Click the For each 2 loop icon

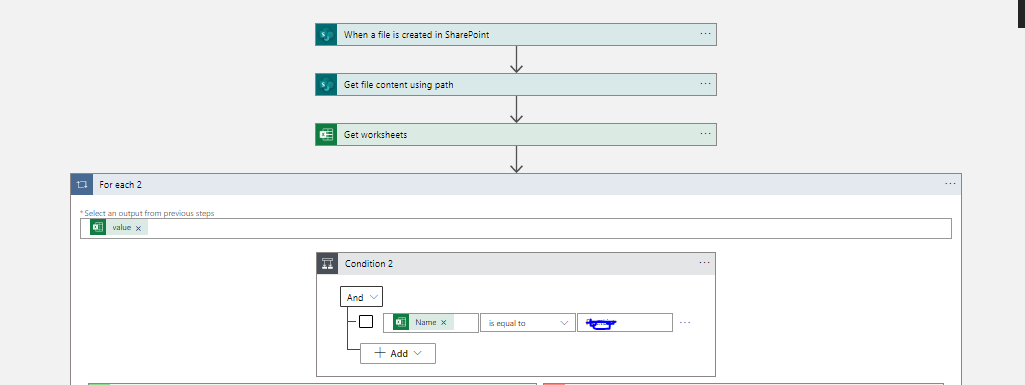tap(82, 184)
